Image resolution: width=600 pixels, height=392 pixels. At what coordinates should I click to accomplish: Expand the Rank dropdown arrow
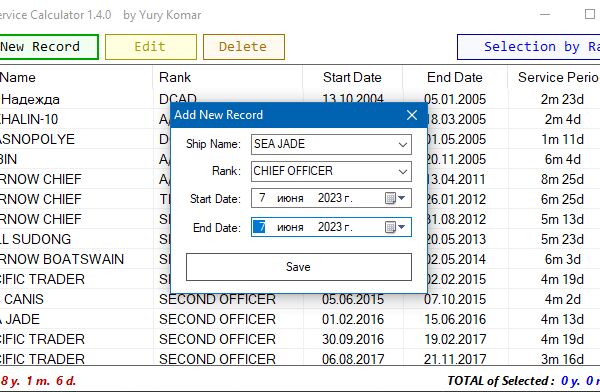pyautogui.click(x=403, y=172)
